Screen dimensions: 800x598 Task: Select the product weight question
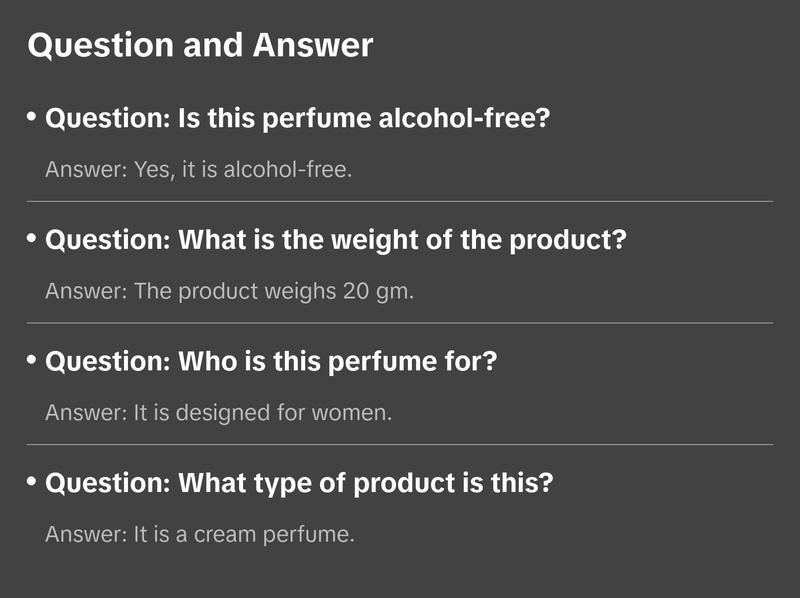(x=336, y=241)
